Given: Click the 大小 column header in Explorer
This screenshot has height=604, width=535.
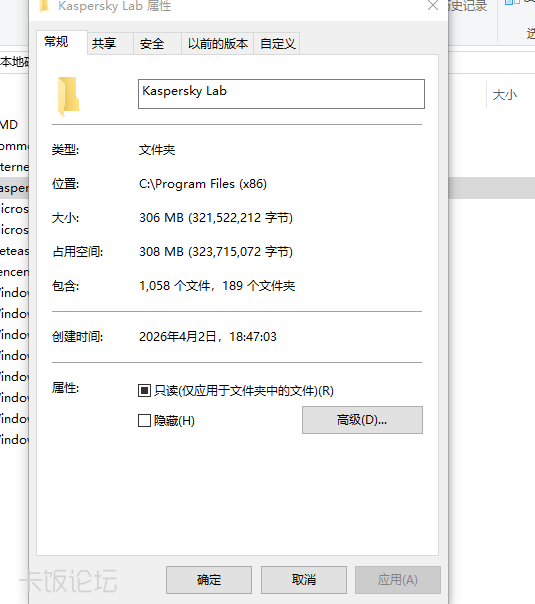Looking at the screenshot, I should click(505, 95).
